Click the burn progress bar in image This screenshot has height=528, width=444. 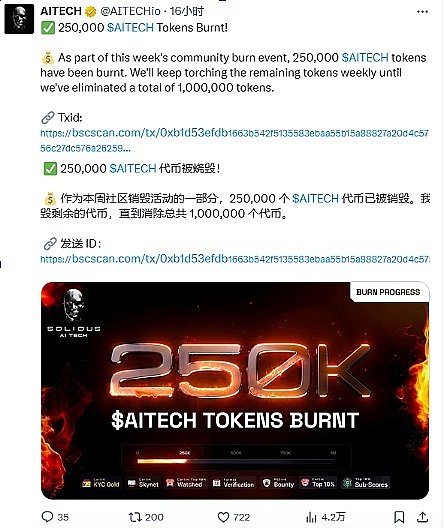[236, 461]
